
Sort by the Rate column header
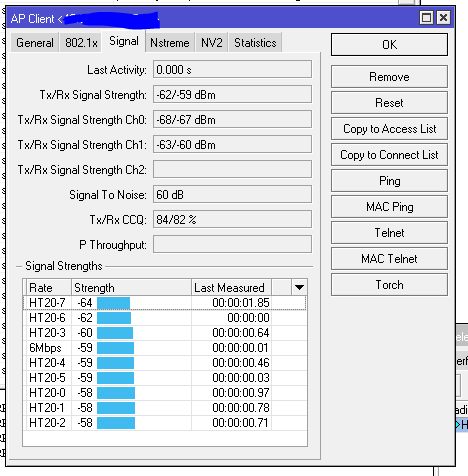[x=49, y=287]
